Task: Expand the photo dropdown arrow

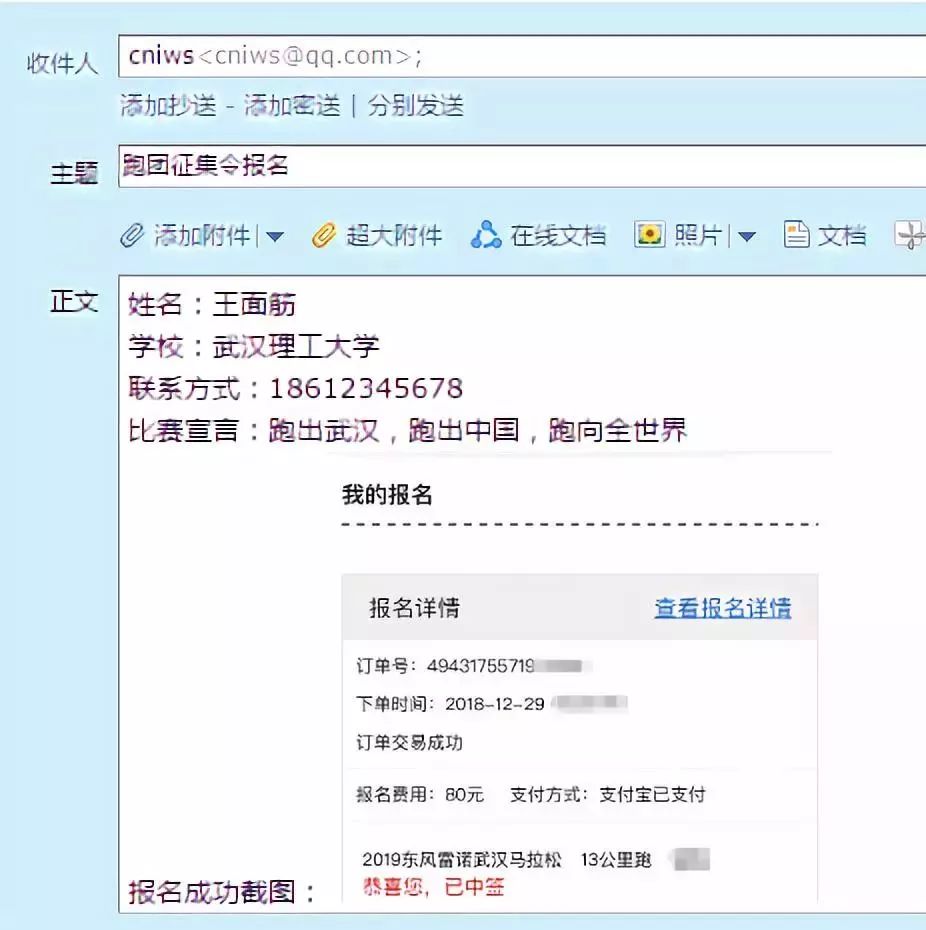Action: click(746, 237)
